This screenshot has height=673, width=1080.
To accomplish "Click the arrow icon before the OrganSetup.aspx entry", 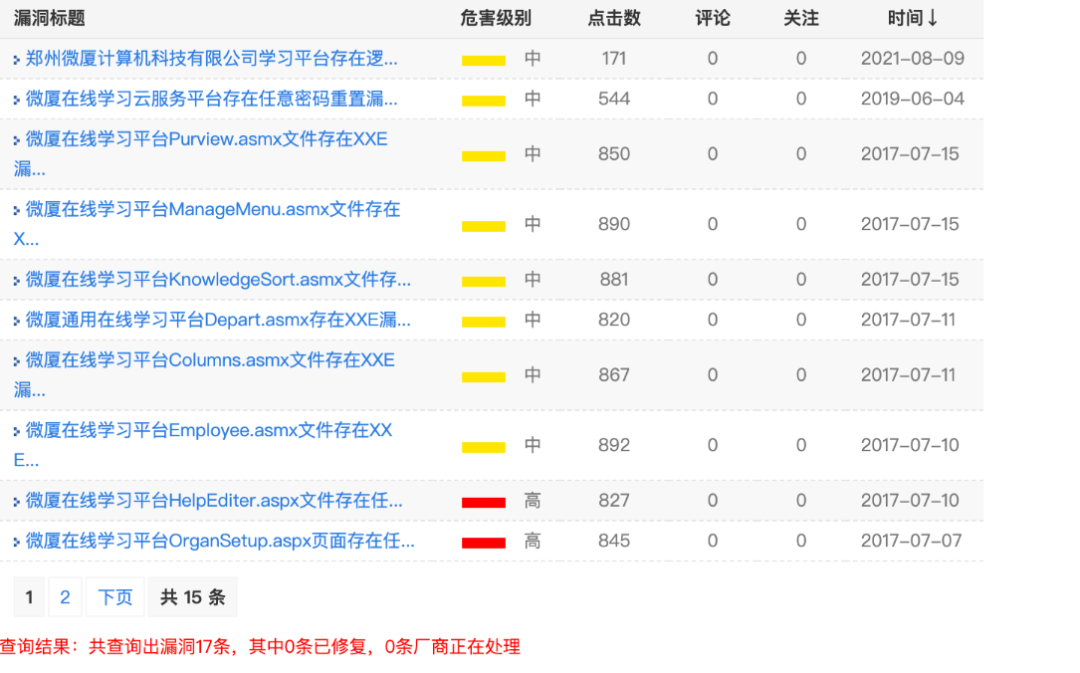I will [15, 540].
